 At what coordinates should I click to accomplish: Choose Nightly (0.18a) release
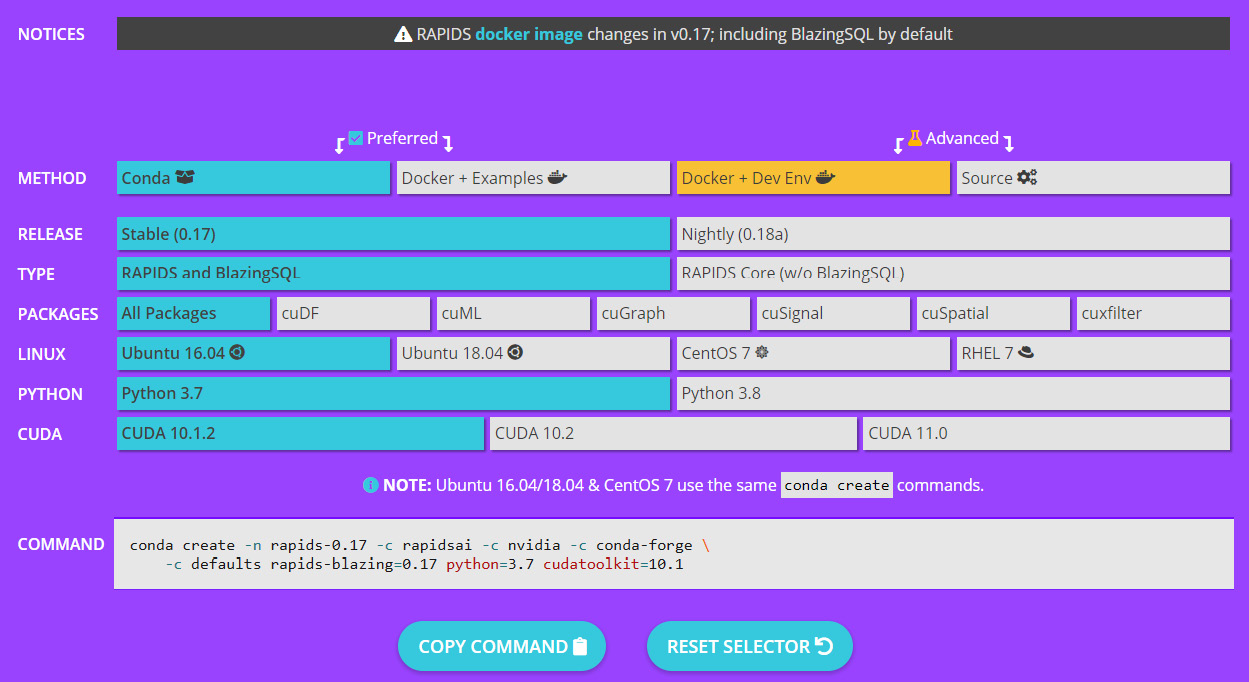click(953, 234)
